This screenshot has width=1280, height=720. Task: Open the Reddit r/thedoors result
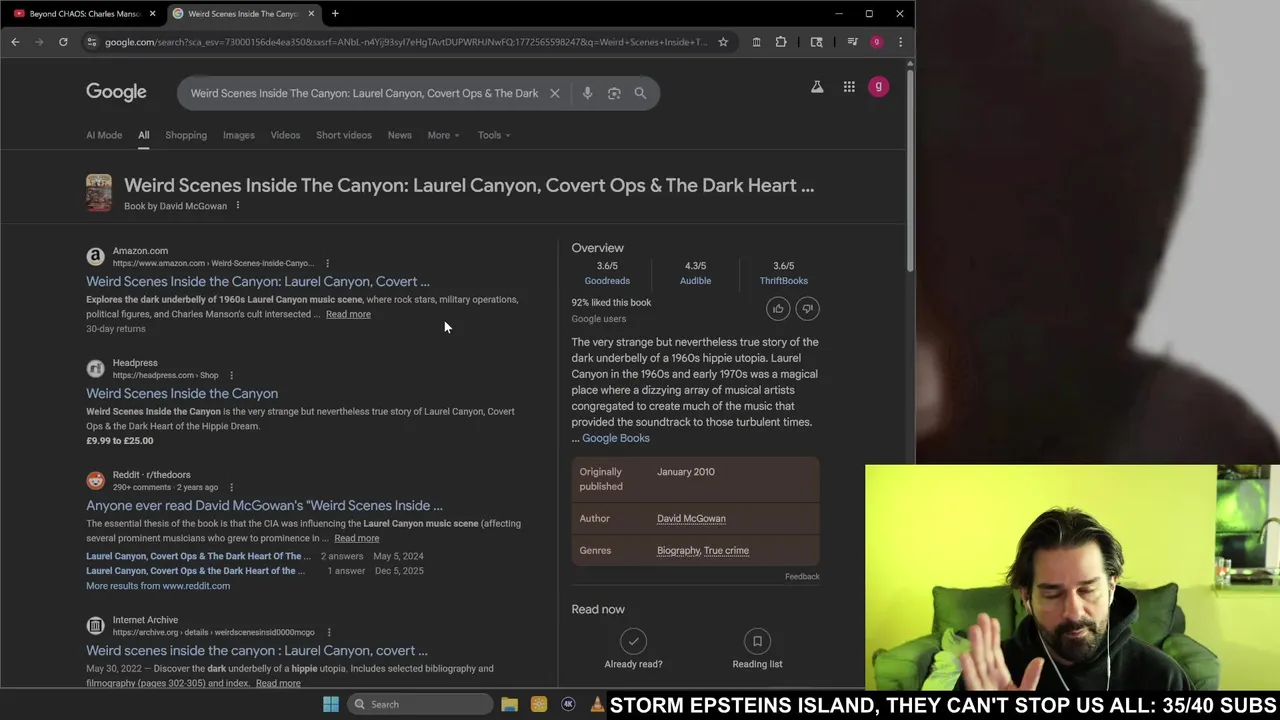[264, 506]
